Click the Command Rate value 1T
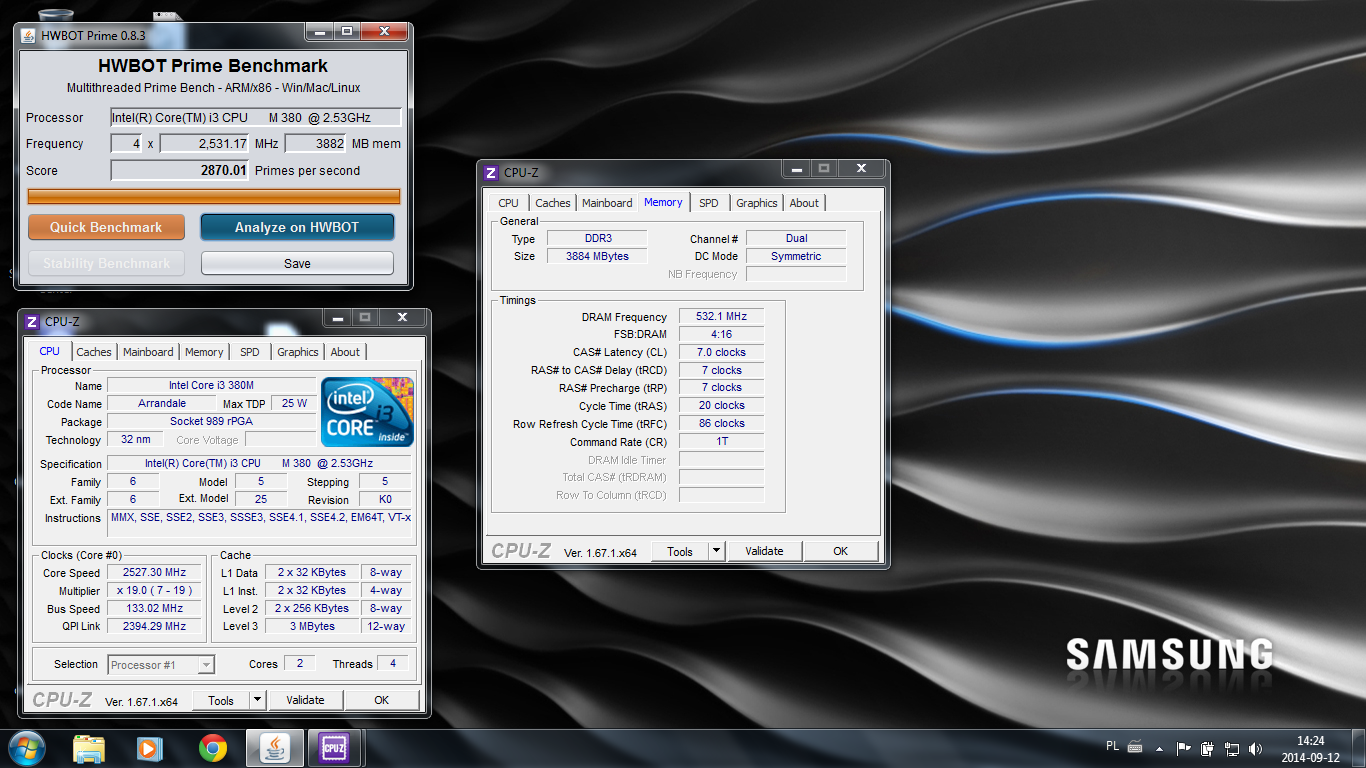Image resolution: width=1366 pixels, height=768 pixels. pos(721,441)
